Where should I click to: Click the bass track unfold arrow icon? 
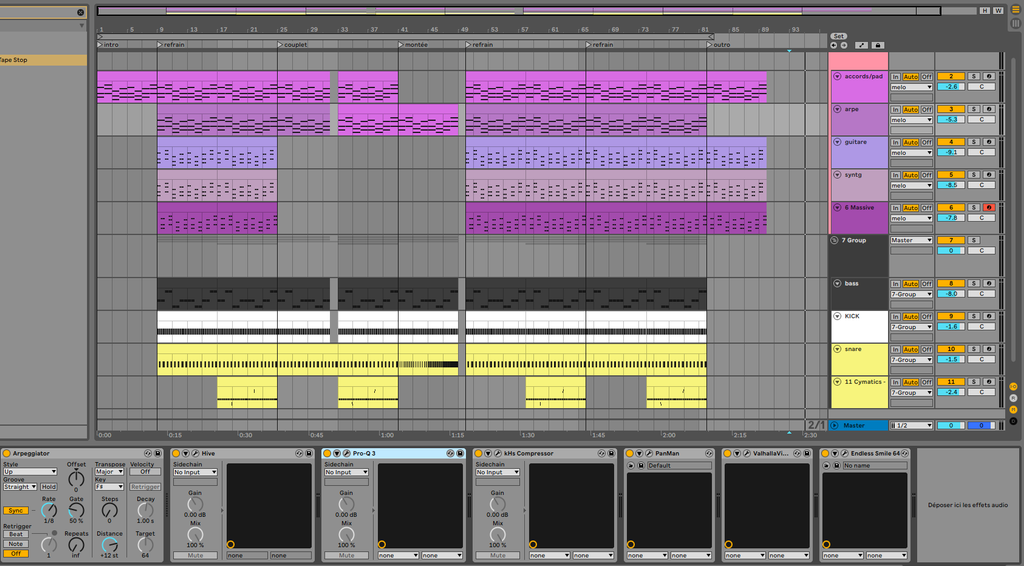tap(837, 283)
